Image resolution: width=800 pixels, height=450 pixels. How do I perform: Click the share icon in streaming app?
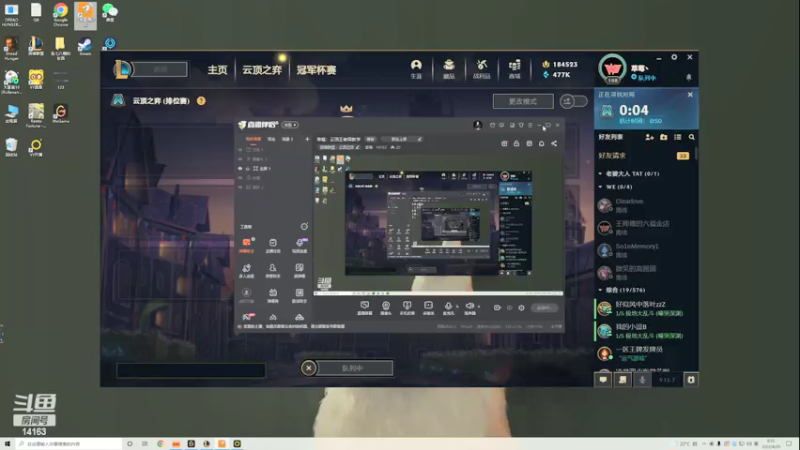click(x=554, y=143)
